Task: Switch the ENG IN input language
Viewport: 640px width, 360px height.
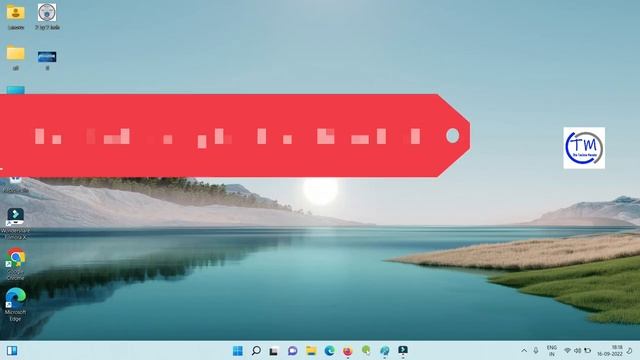Action: click(x=551, y=351)
